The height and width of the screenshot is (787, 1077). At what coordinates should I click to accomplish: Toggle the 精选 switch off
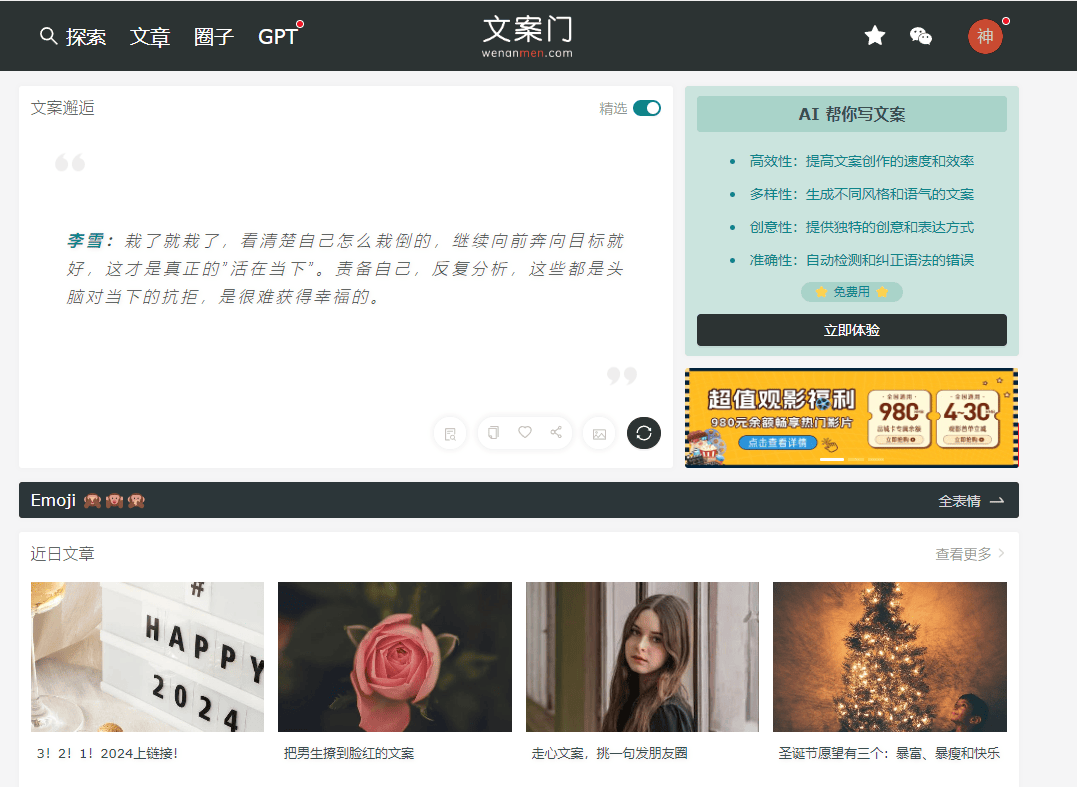click(647, 108)
